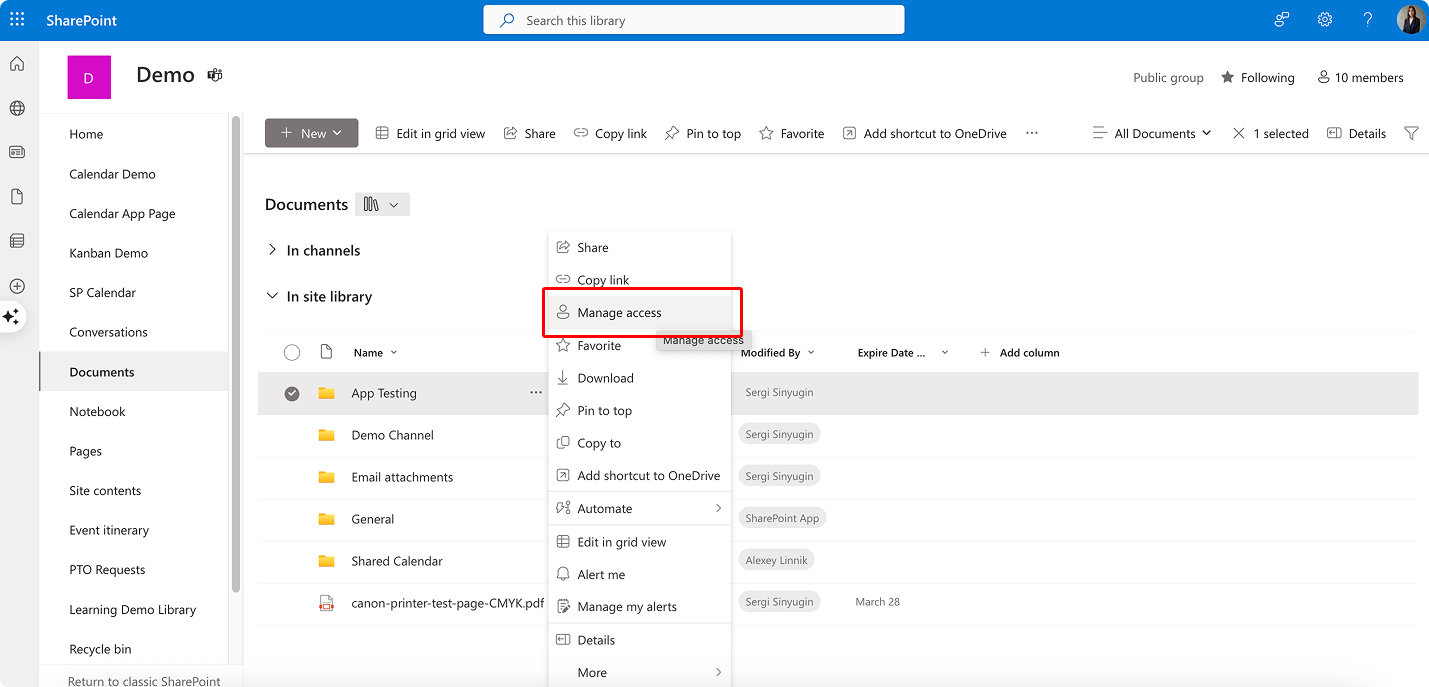Open the Microsoft 365 app launcher
Viewport: 1429px width, 687px height.
pyautogui.click(x=16, y=19)
